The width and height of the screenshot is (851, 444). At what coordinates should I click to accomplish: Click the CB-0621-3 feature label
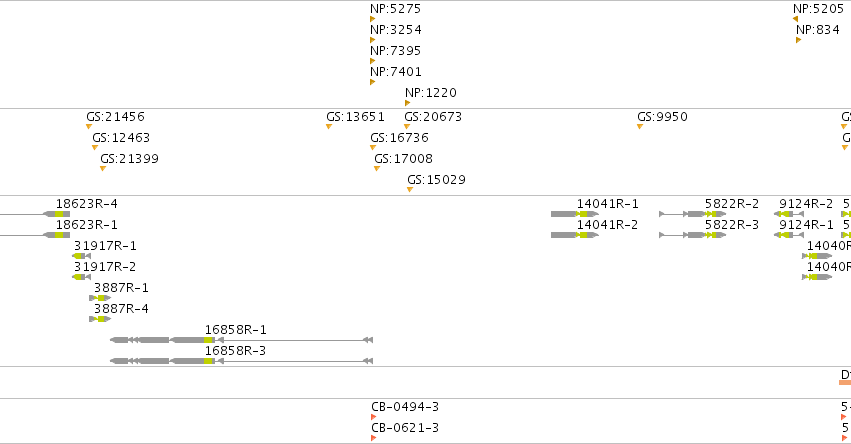(405, 428)
